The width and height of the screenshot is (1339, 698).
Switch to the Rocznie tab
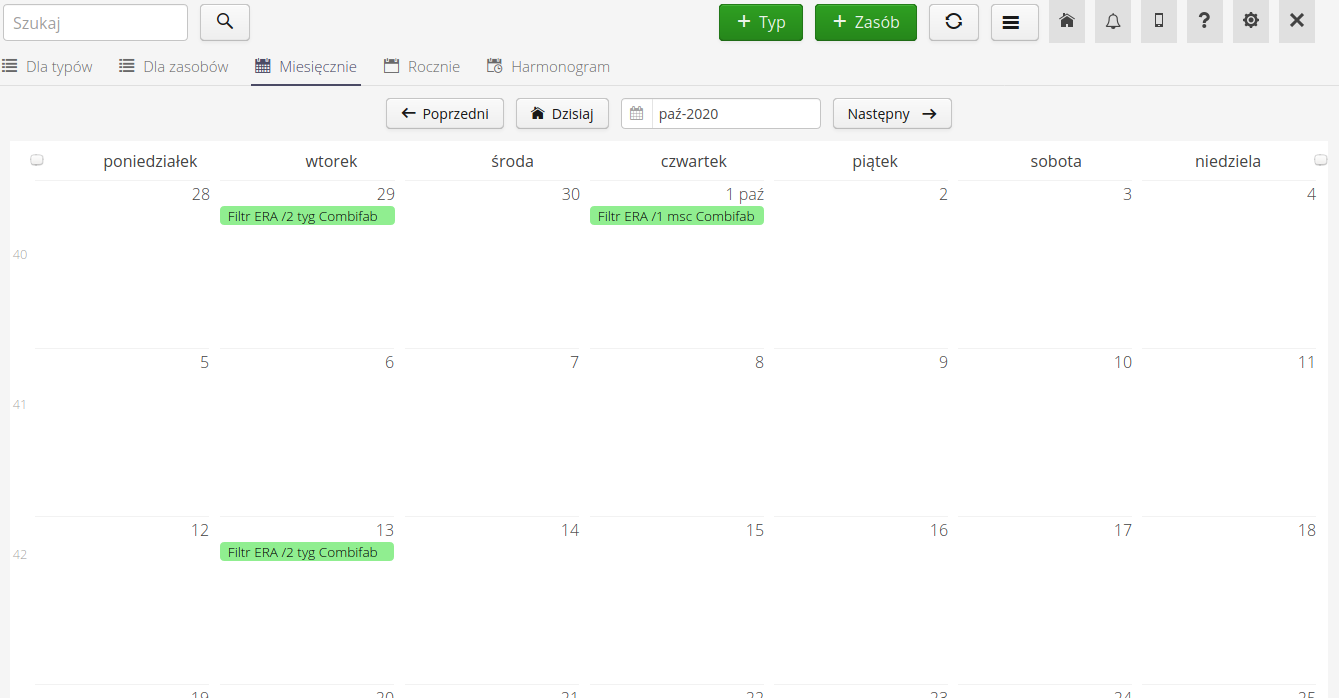tap(422, 66)
